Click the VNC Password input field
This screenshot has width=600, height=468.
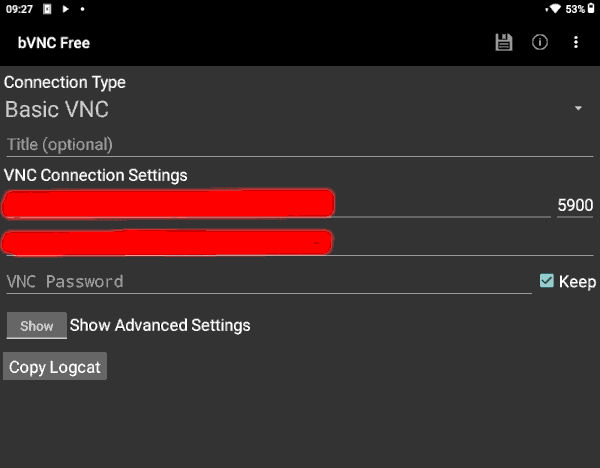click(268, 281)
